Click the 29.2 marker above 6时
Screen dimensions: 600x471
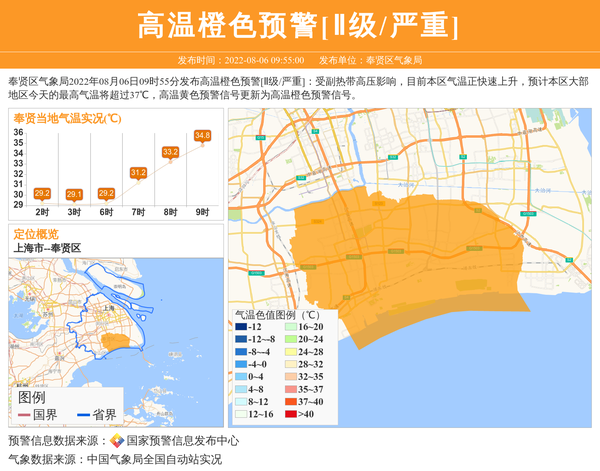tap(106, 193)
